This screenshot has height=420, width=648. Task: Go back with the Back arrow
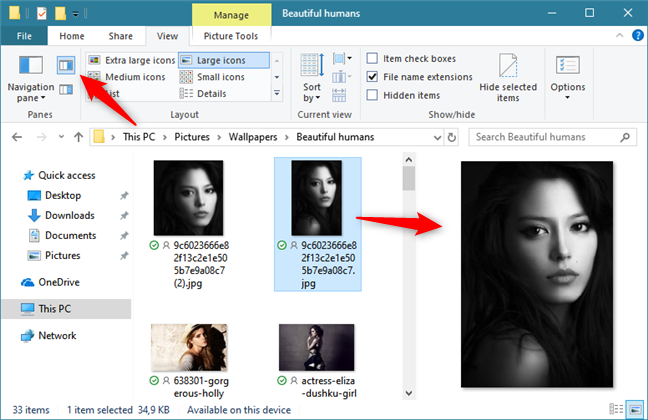(x=17, y=137)
